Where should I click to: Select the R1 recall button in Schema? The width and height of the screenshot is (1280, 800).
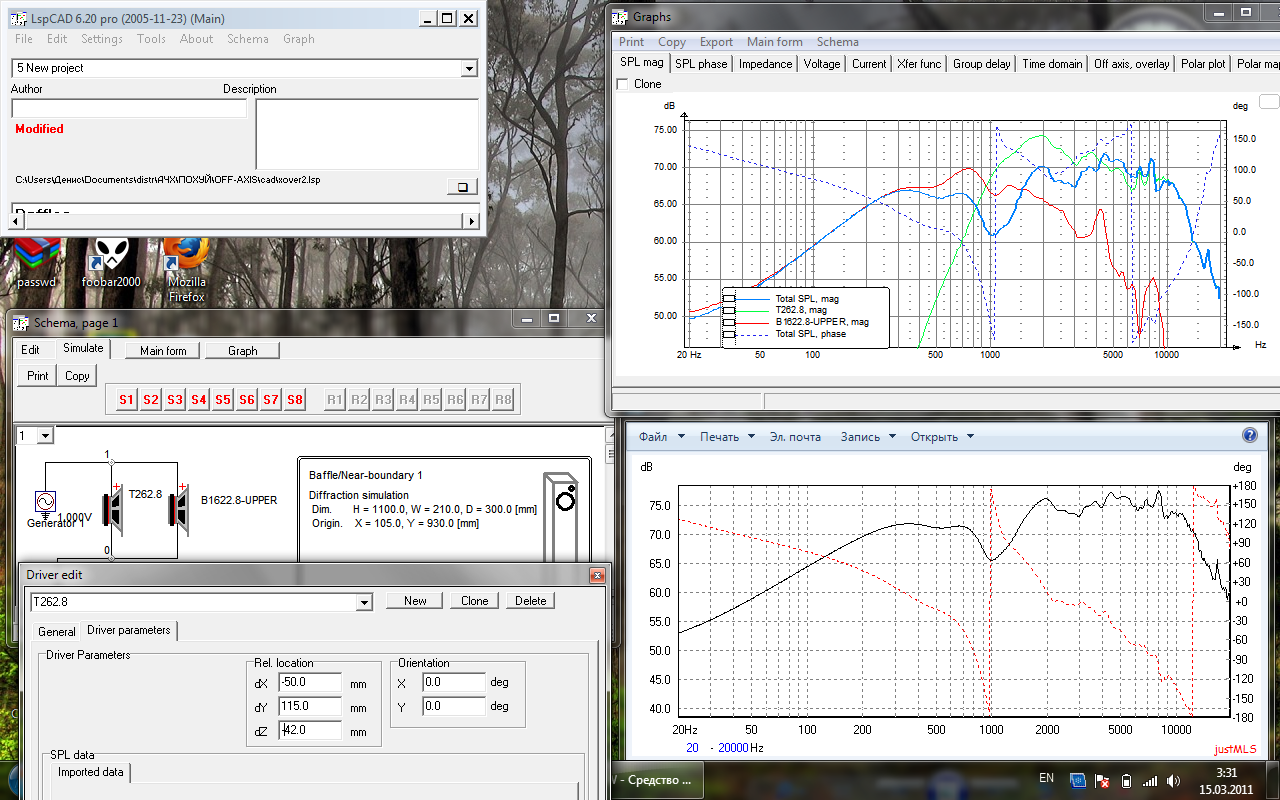(x=335, y=400)
